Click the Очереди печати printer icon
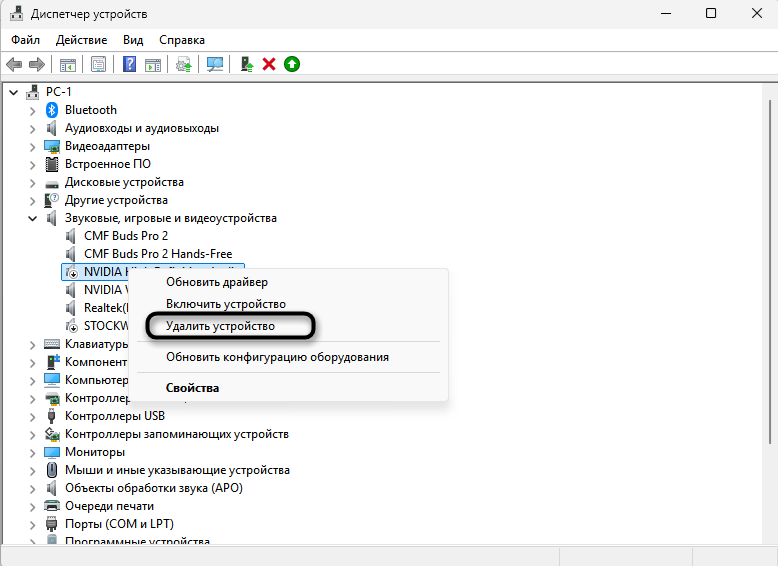 (52, 506)
